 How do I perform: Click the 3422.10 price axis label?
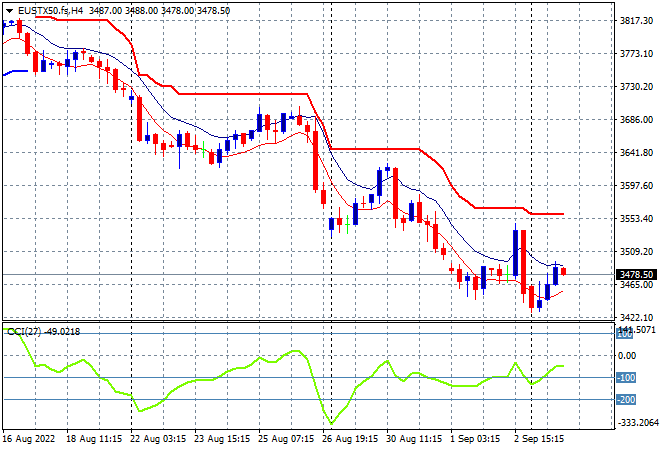point(636,317)
